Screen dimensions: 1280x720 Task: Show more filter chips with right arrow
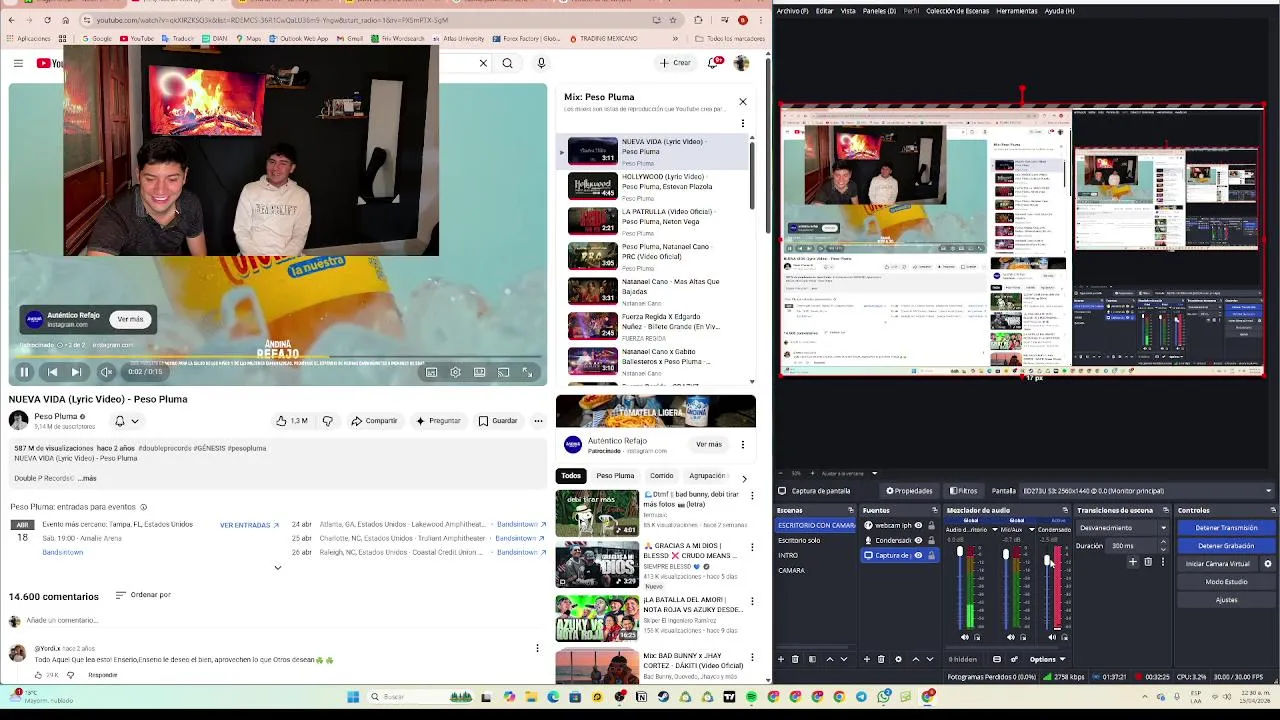(744, 478)
